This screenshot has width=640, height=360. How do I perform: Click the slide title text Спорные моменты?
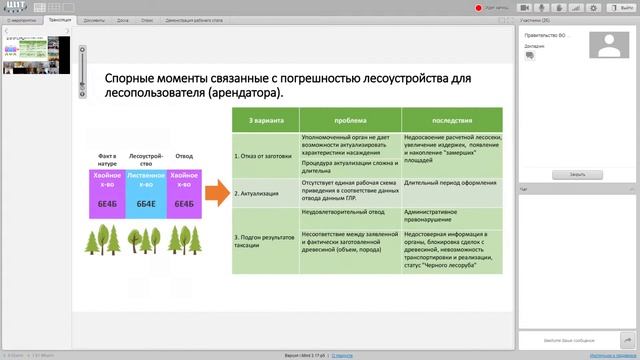pyautogui.click(x=287, y=85)
